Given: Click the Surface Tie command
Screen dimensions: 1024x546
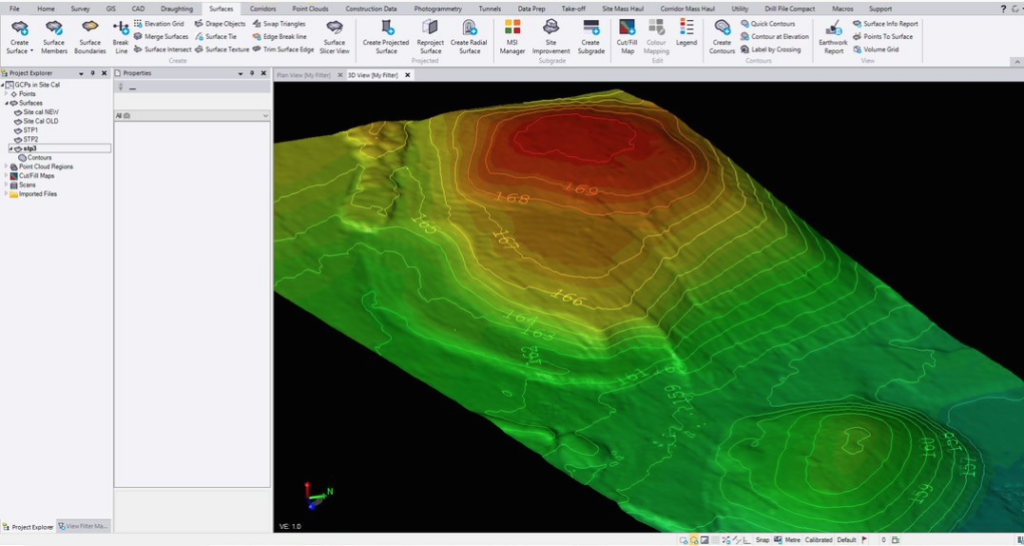Looking at the screenshot, I should (x=216, y=37).
